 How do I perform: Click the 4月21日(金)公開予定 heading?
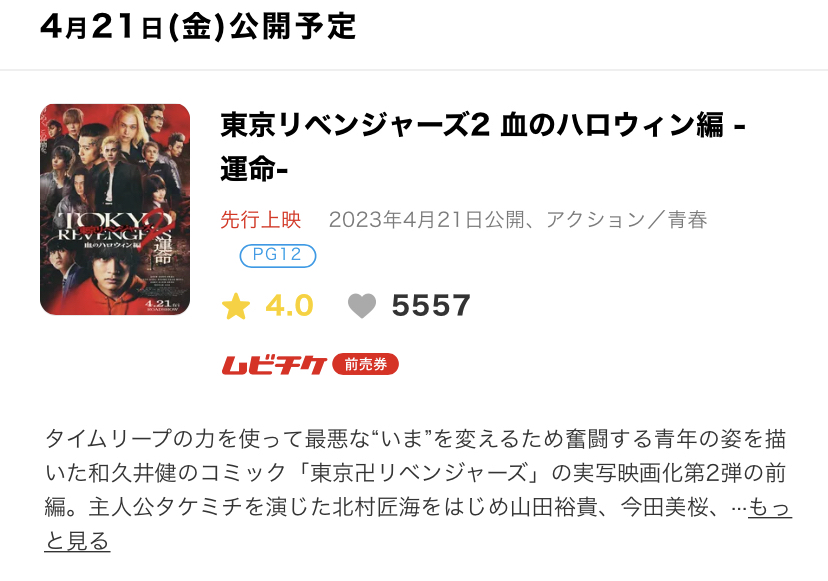(198, 26)
